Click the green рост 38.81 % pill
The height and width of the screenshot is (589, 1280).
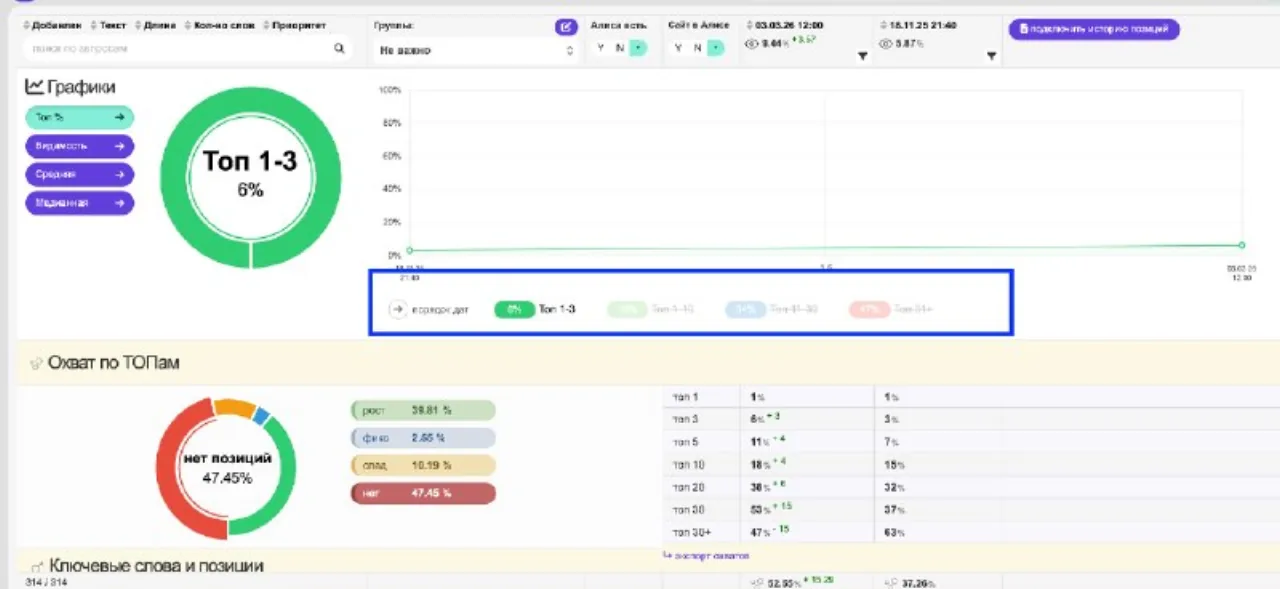pyautogui.click(x=423, y=411)
